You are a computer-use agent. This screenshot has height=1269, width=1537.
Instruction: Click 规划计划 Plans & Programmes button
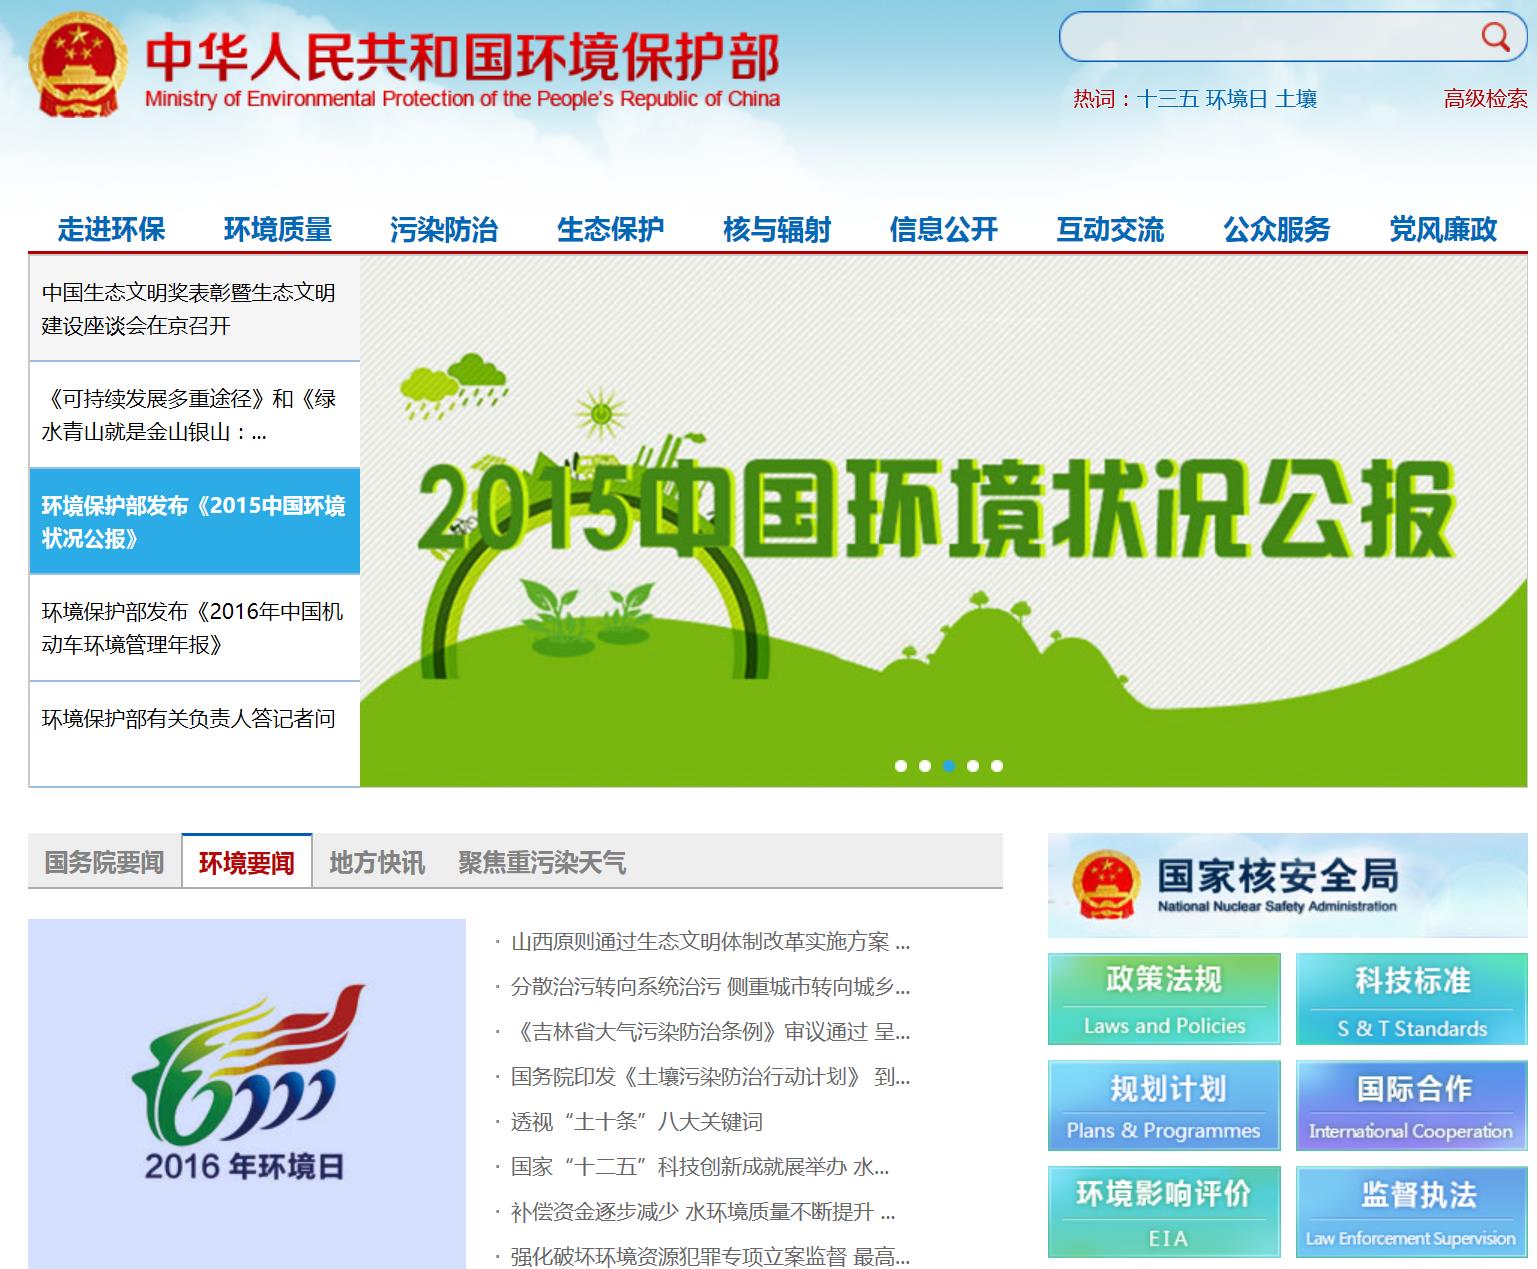[x=1164, y=1105]
